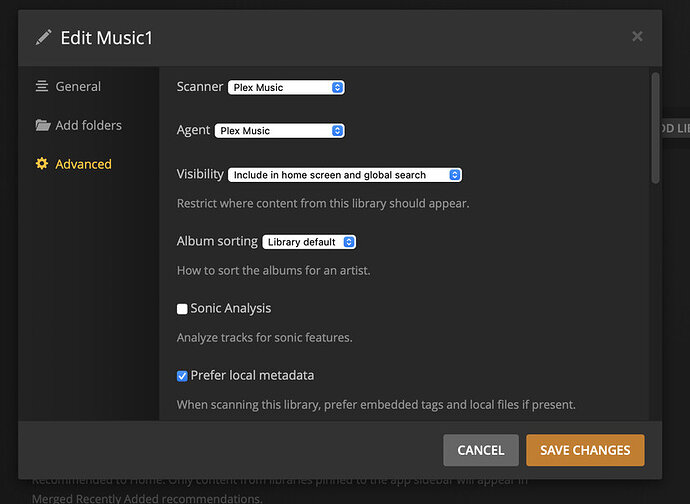Open the Scanner dropdown
This screenshot has height=504, width=690.
286,88
